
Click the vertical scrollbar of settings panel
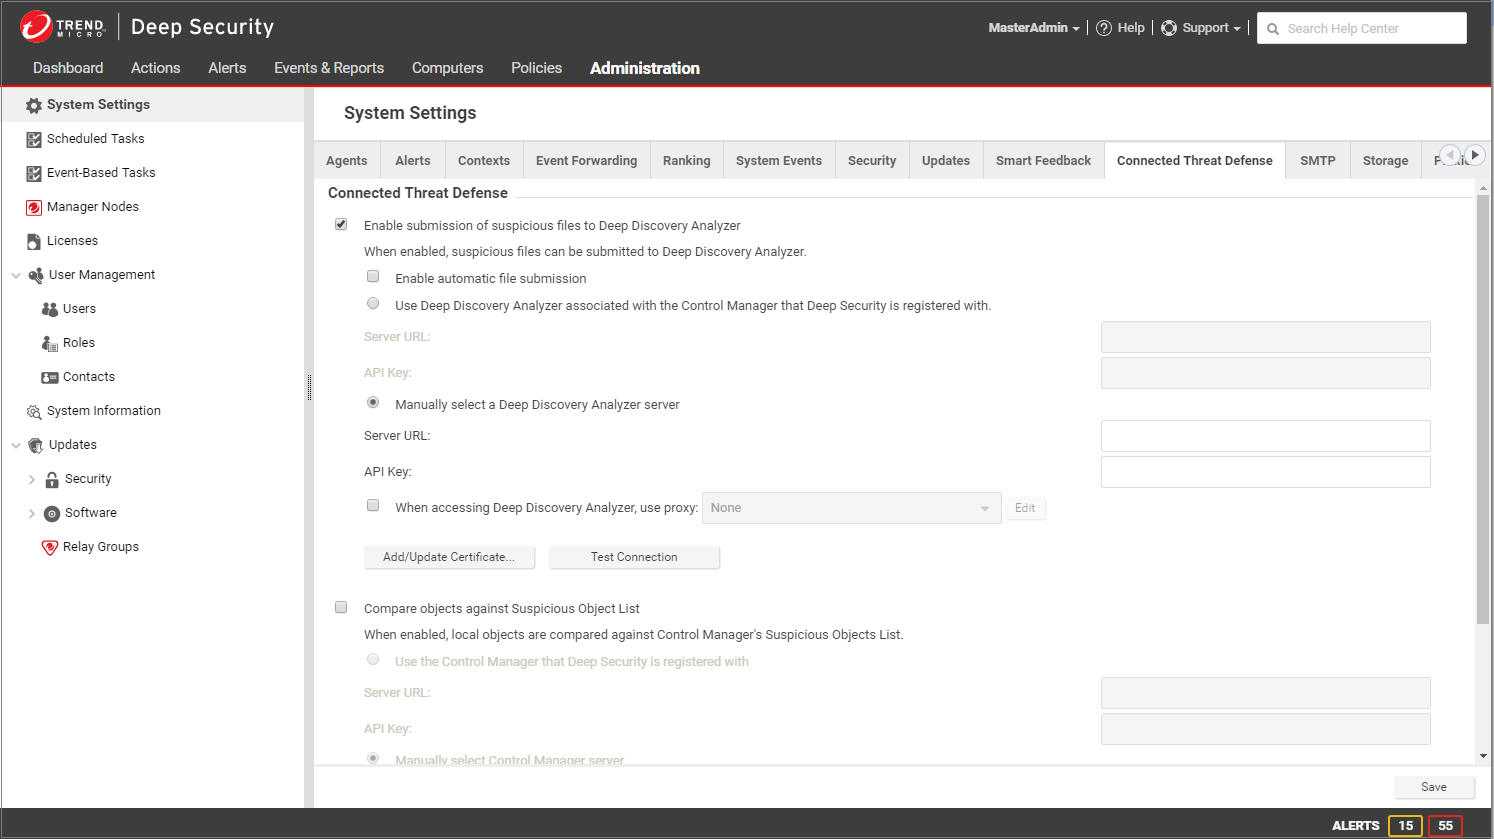pos(1483,410)
